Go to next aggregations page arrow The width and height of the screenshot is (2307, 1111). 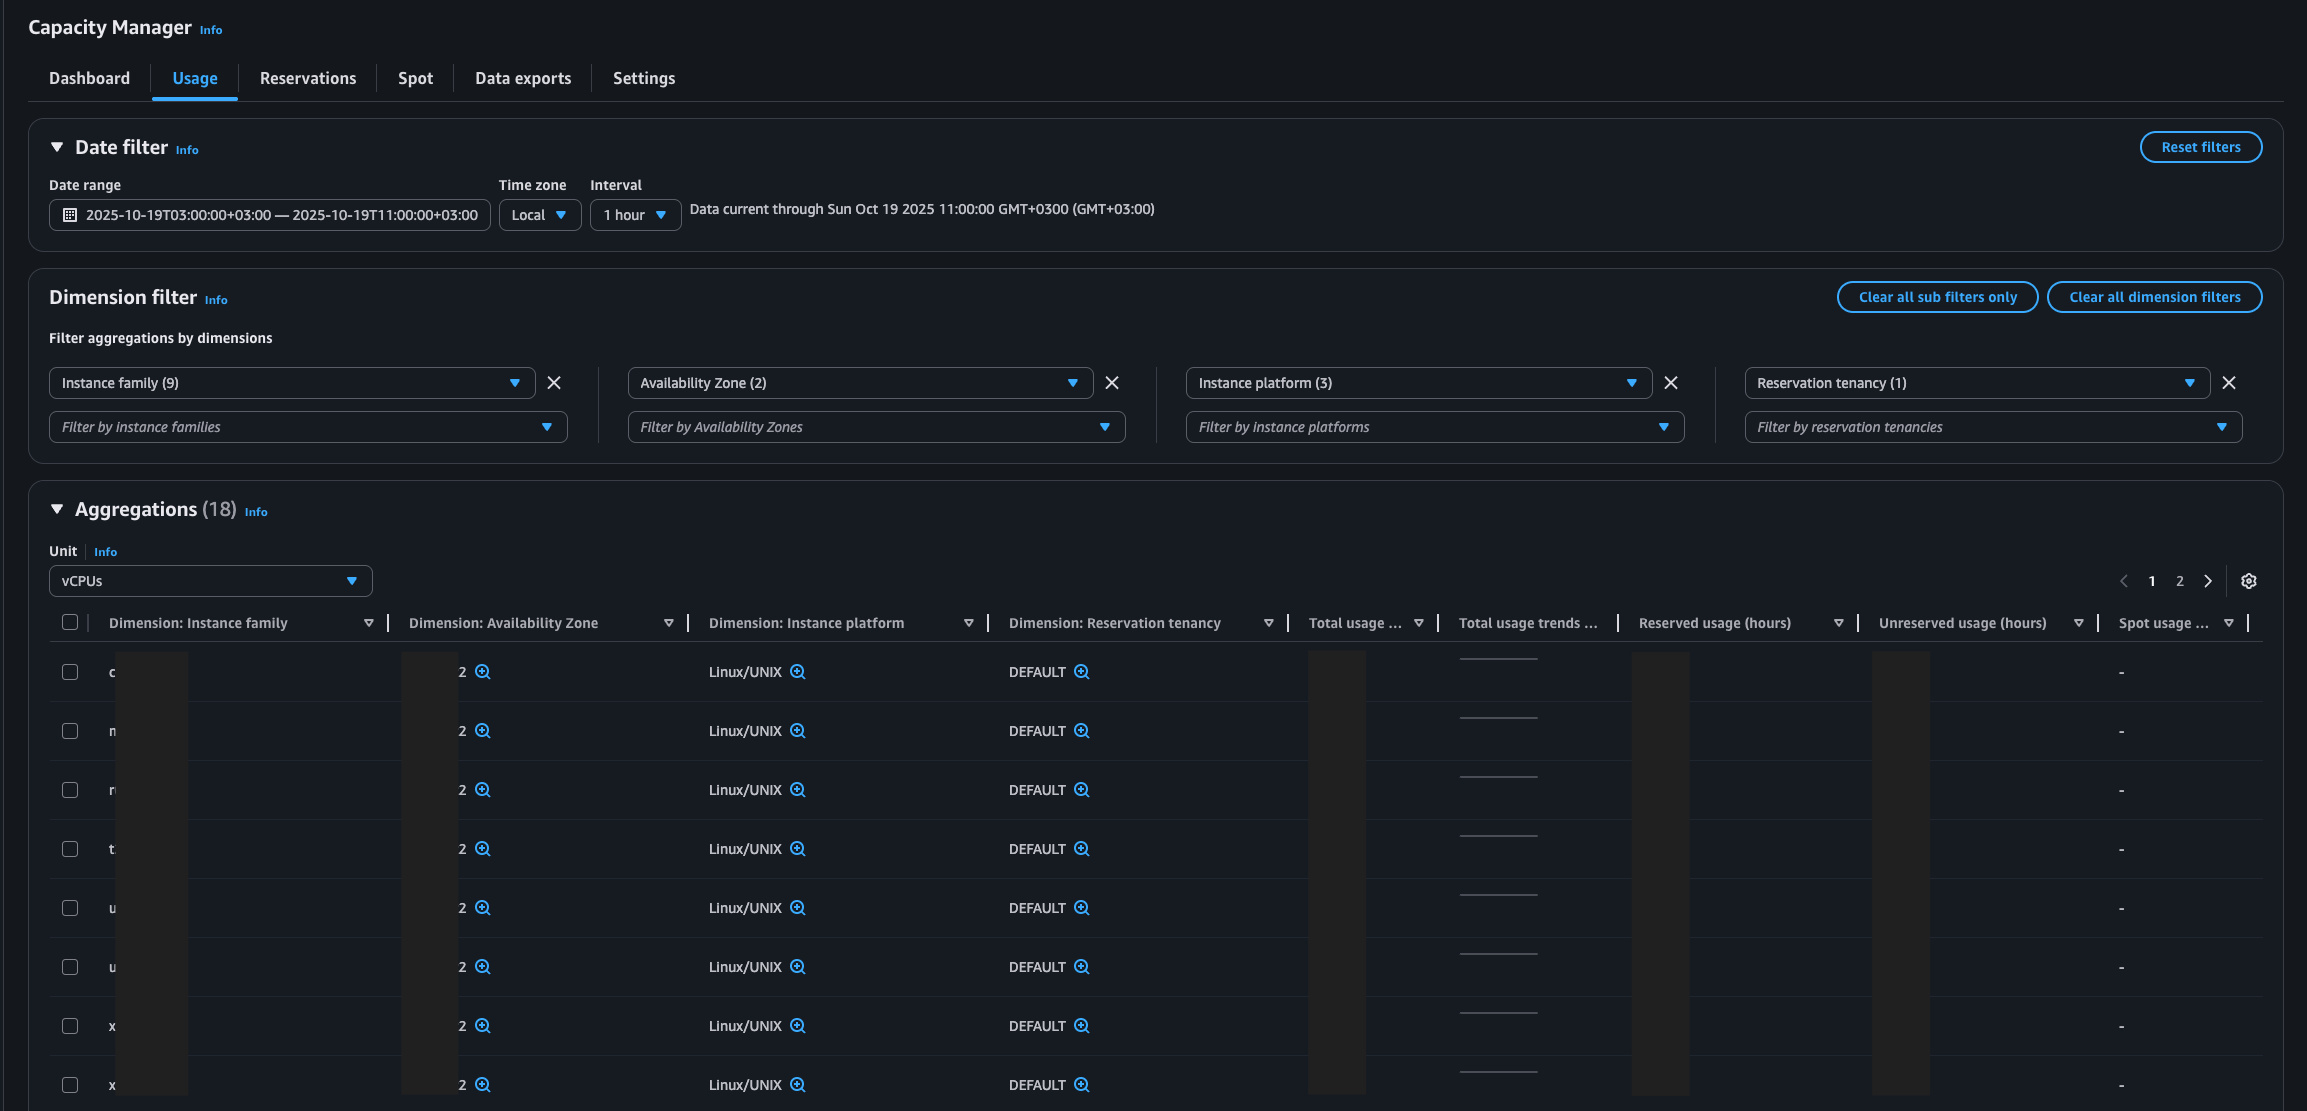pos(2208,581)
